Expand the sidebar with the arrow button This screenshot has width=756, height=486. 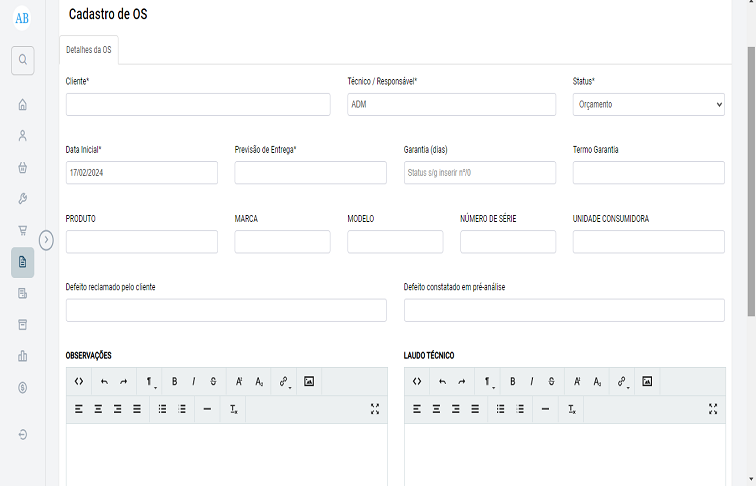point(46,239)
